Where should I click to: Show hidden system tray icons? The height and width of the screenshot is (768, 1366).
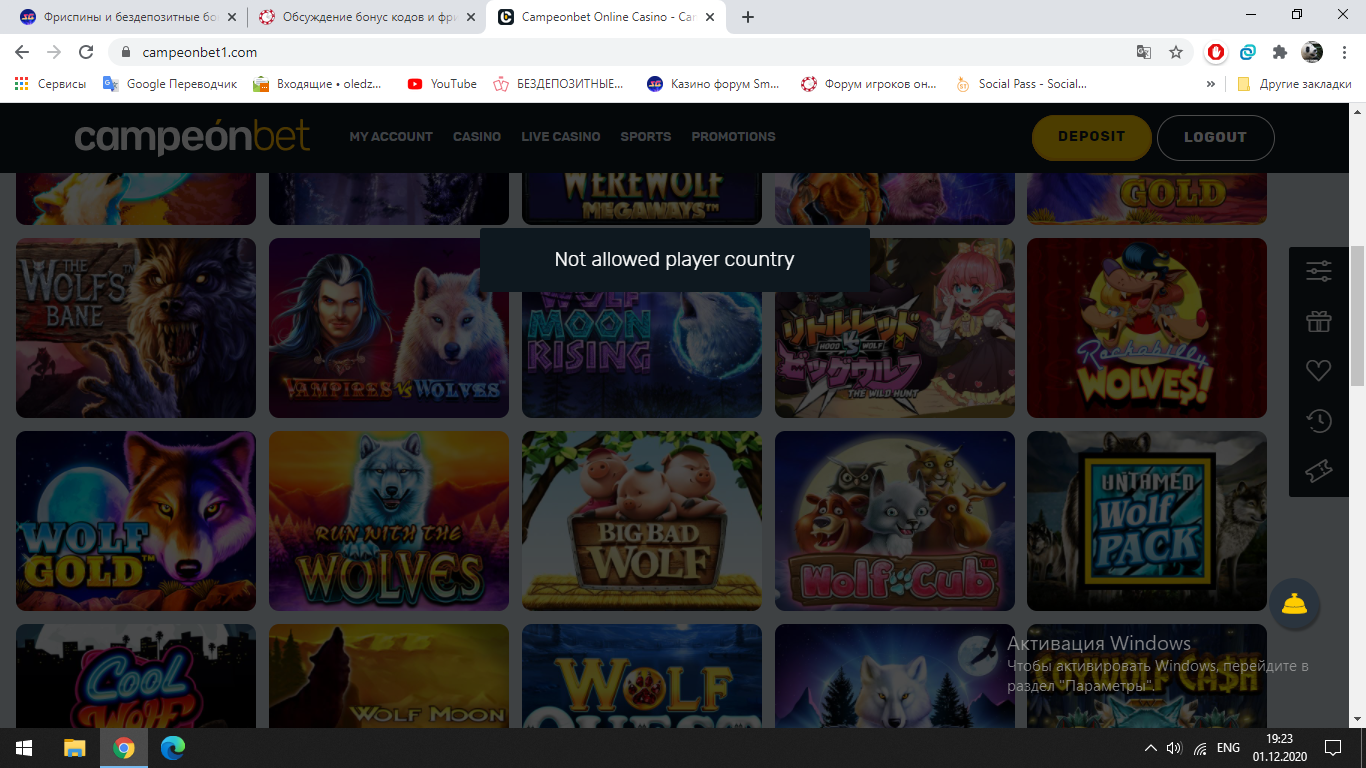coord(1150,748)
